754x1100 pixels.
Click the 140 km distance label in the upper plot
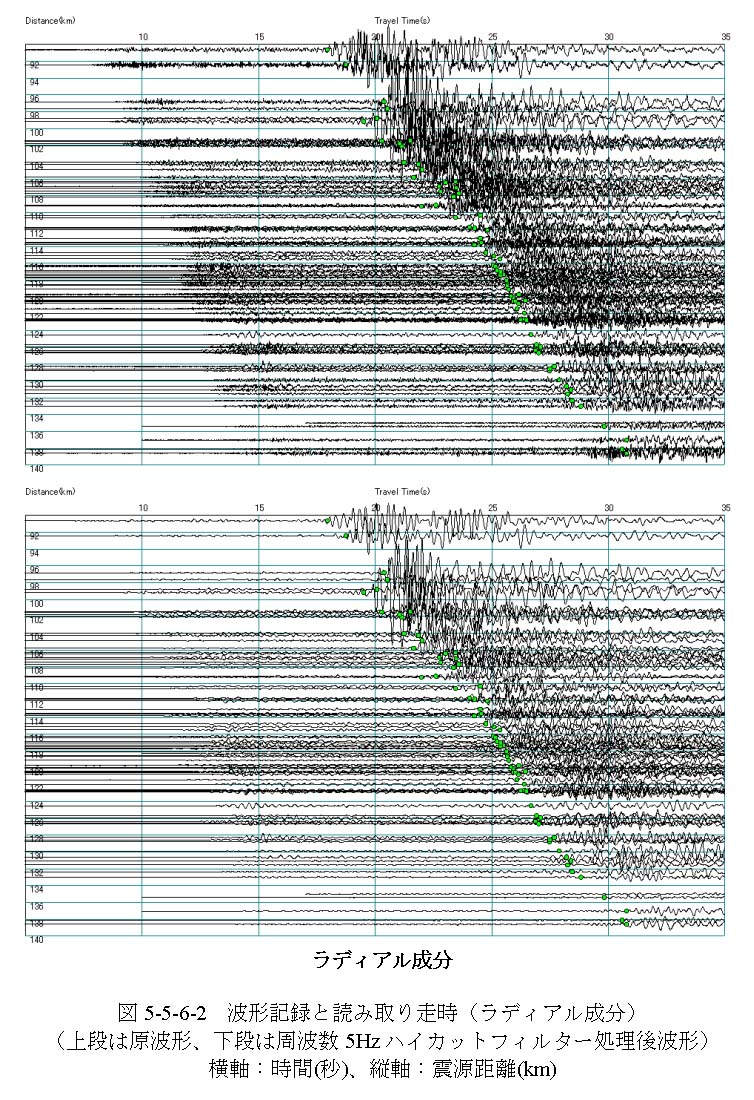(36, 469)
